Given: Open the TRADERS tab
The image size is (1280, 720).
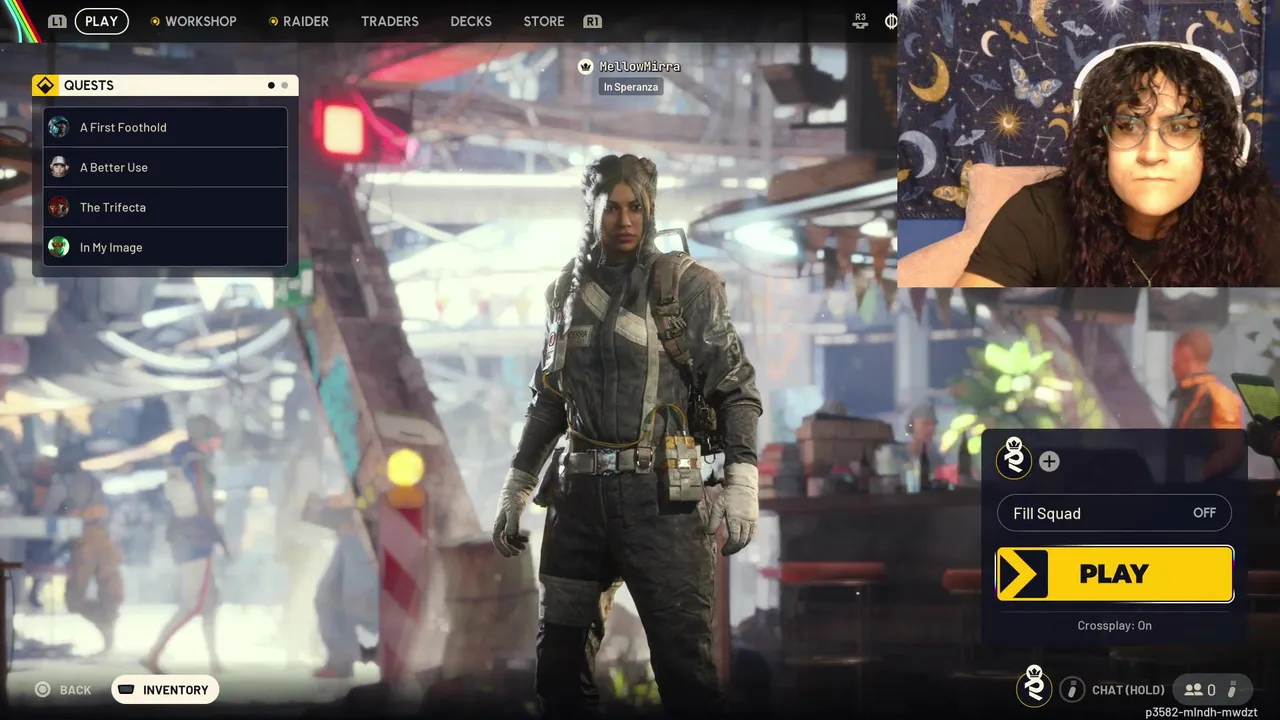Looking at the screenshot, I should (x=390, y=21).
